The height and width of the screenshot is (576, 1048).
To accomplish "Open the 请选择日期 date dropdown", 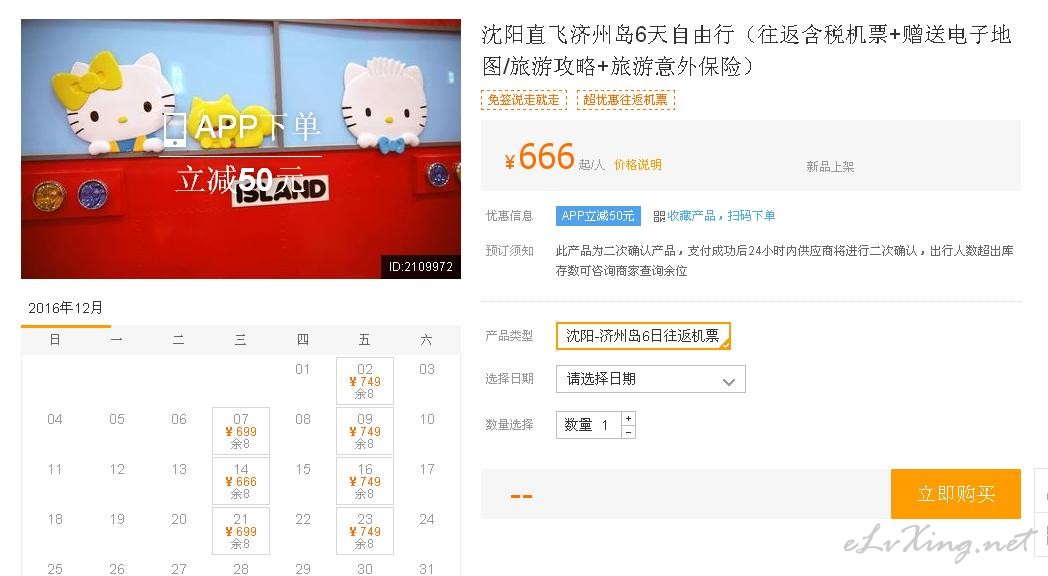I will pos(650,379).
